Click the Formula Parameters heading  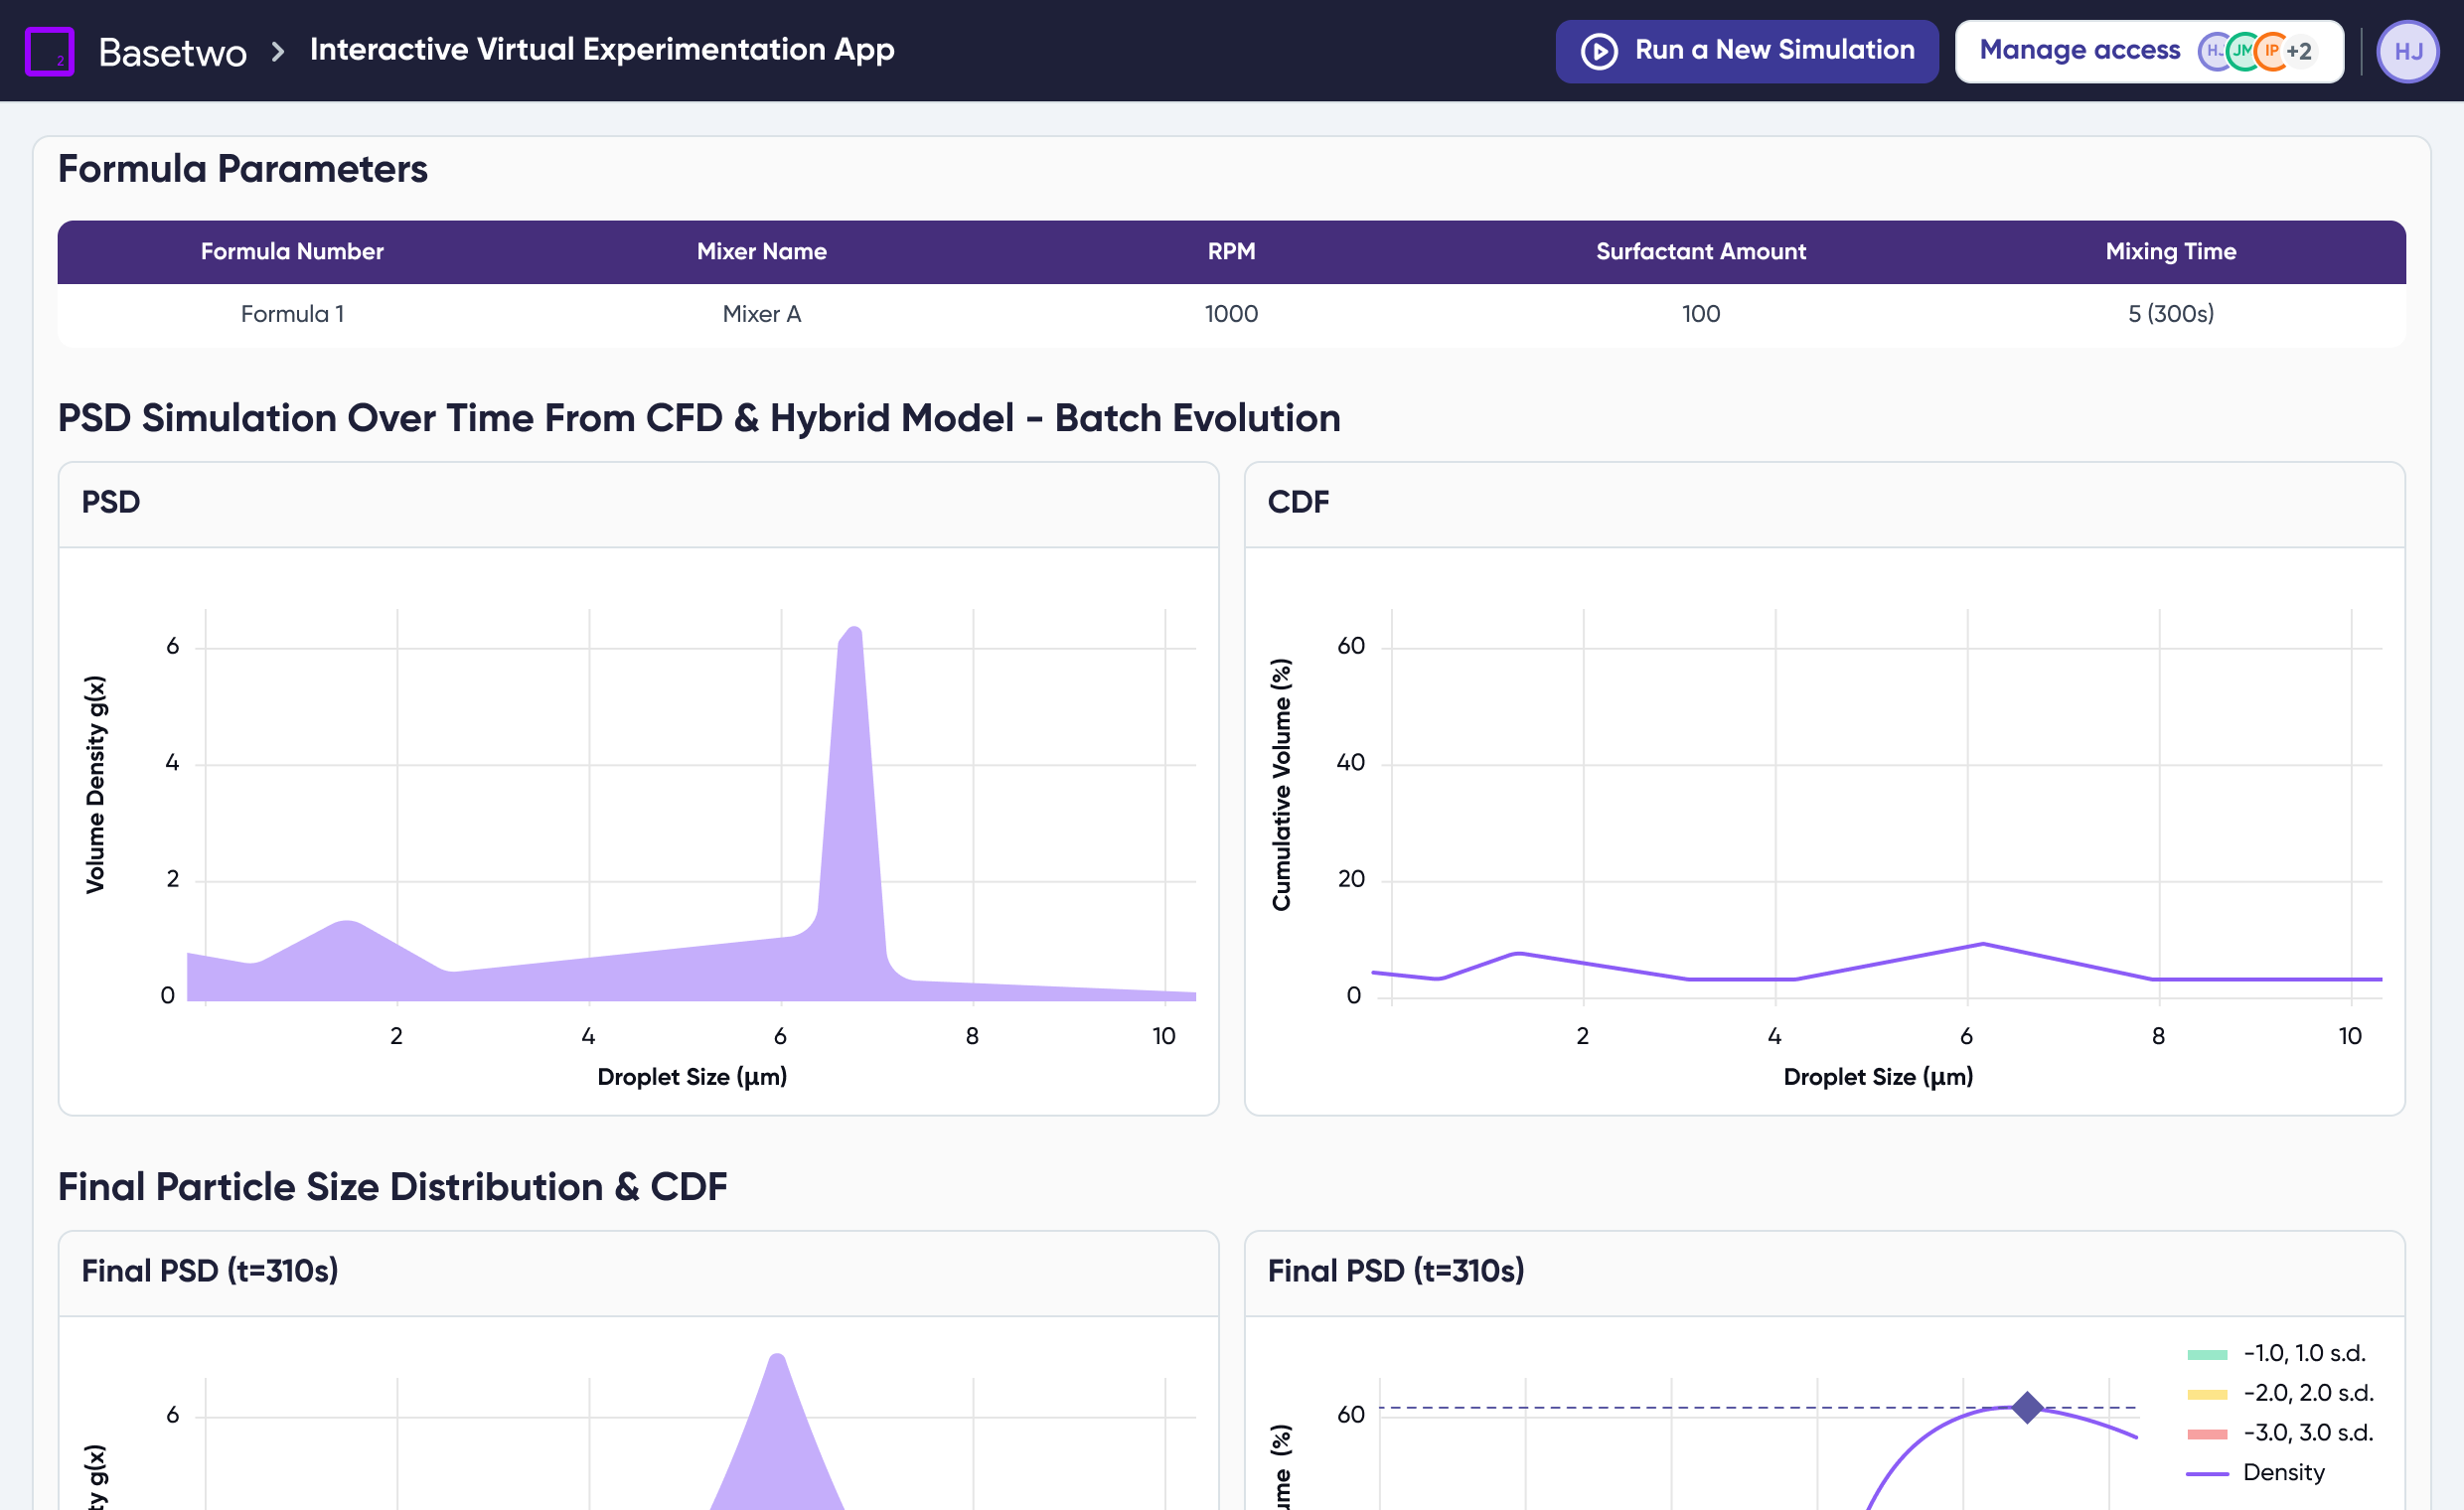point(243,169)
